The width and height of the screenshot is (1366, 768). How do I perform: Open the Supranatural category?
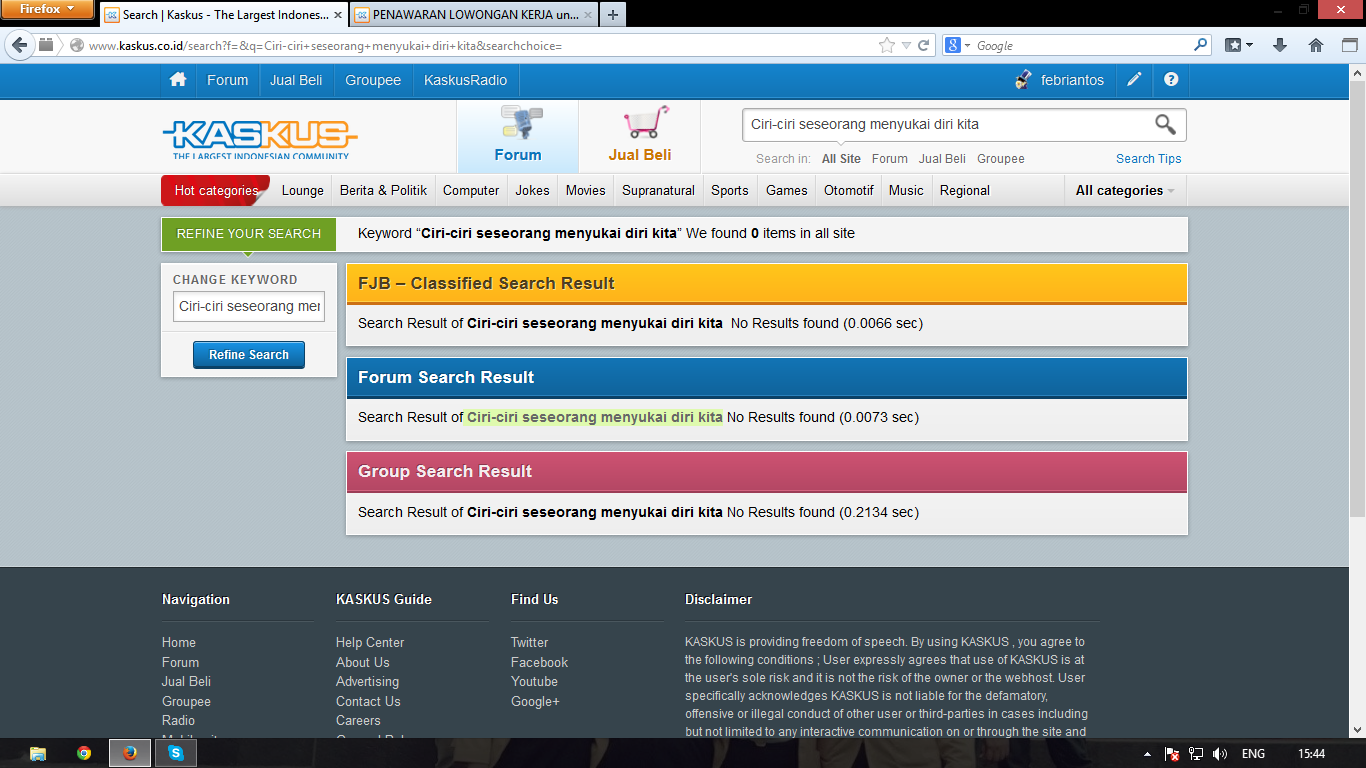659,190
